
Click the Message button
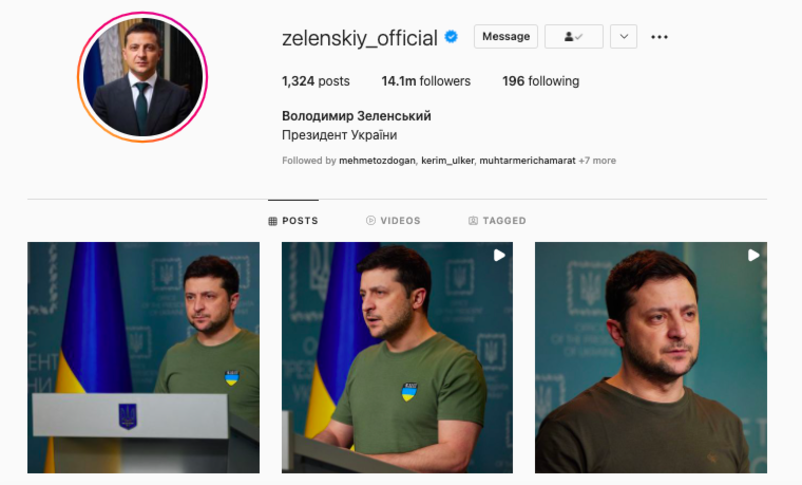[x=506, y=36]
